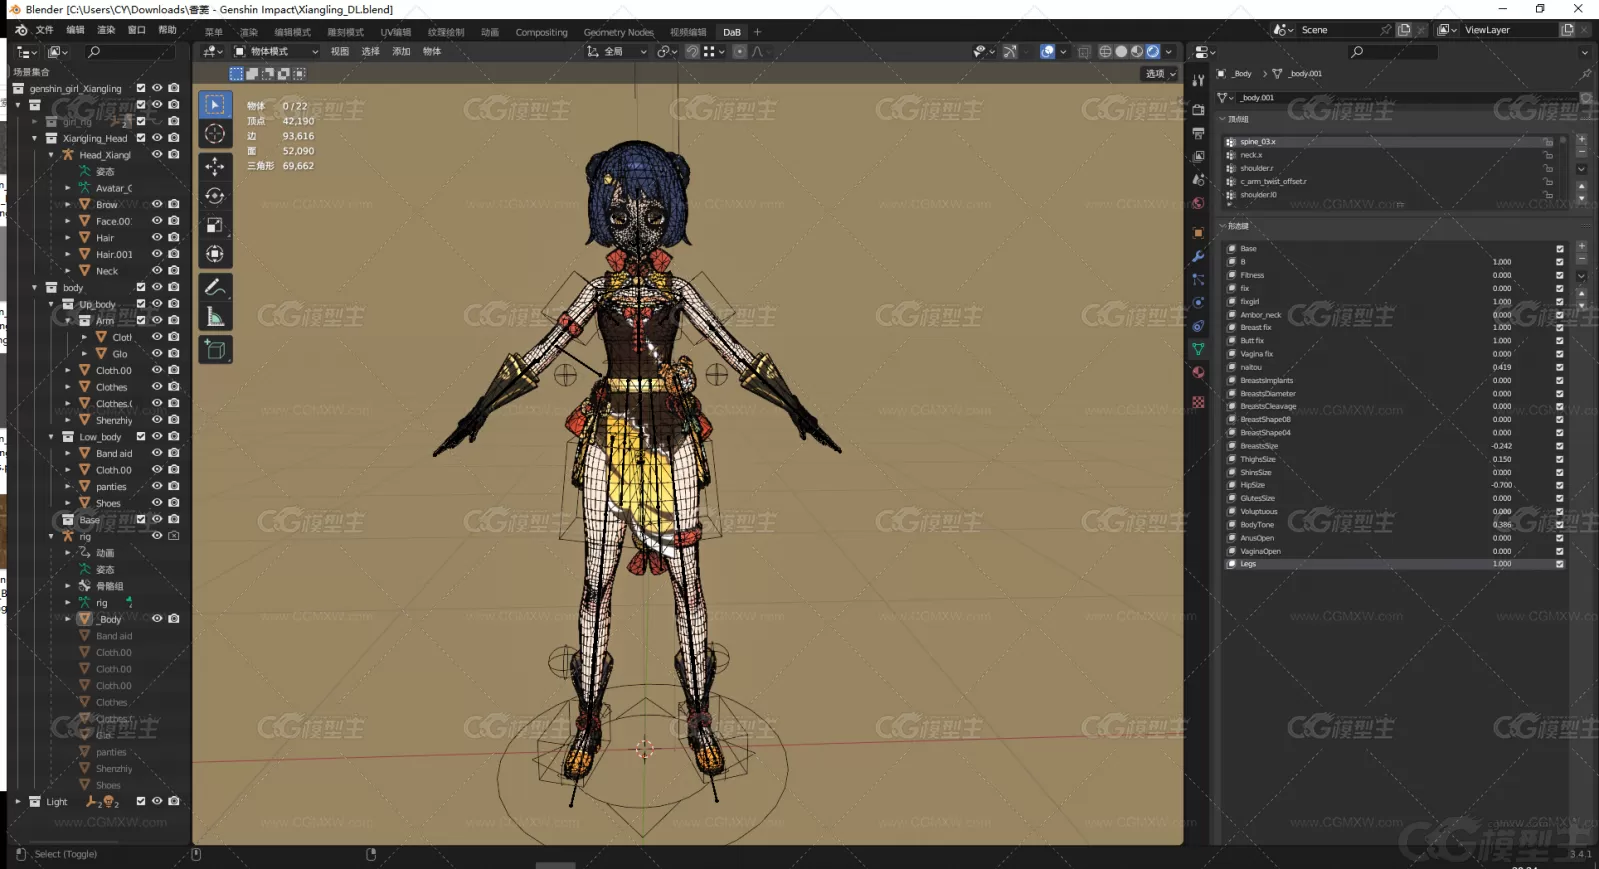Pick the Scale tool
The width and height of the screenshot is (1599, 869).
[x=215, y=225]
